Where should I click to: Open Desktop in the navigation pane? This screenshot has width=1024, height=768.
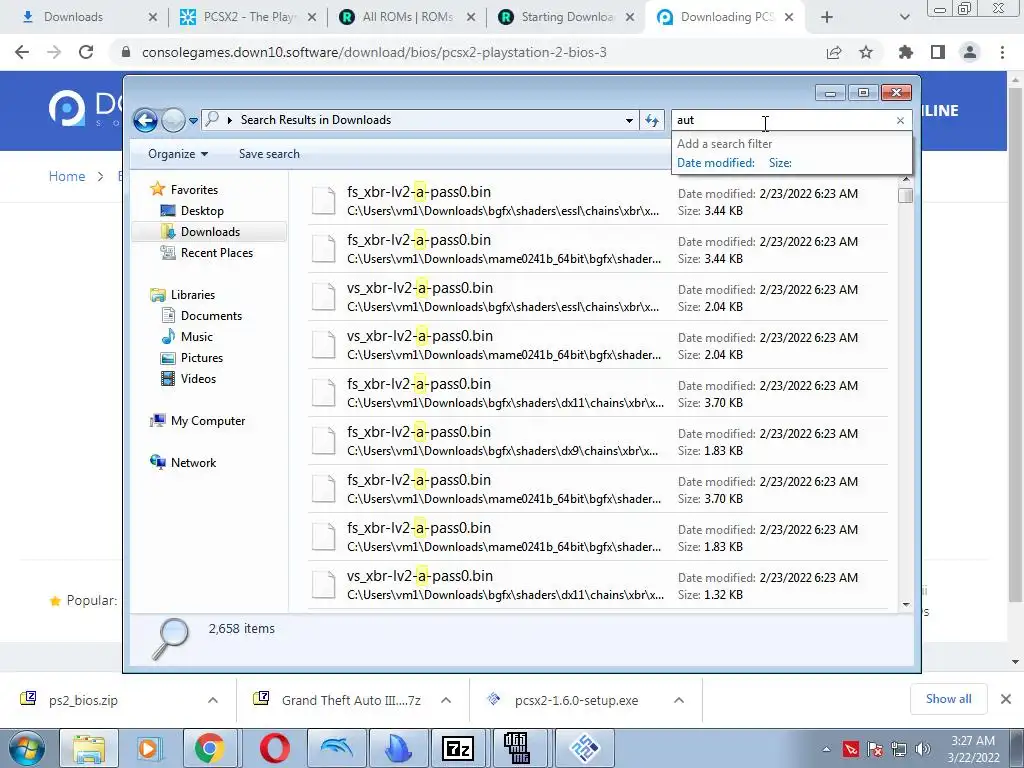(202, 211)
